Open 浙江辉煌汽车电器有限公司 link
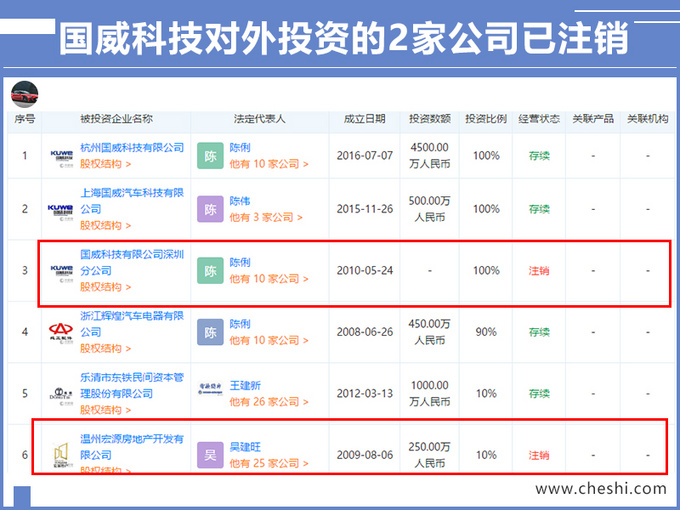 pos(132,324)
